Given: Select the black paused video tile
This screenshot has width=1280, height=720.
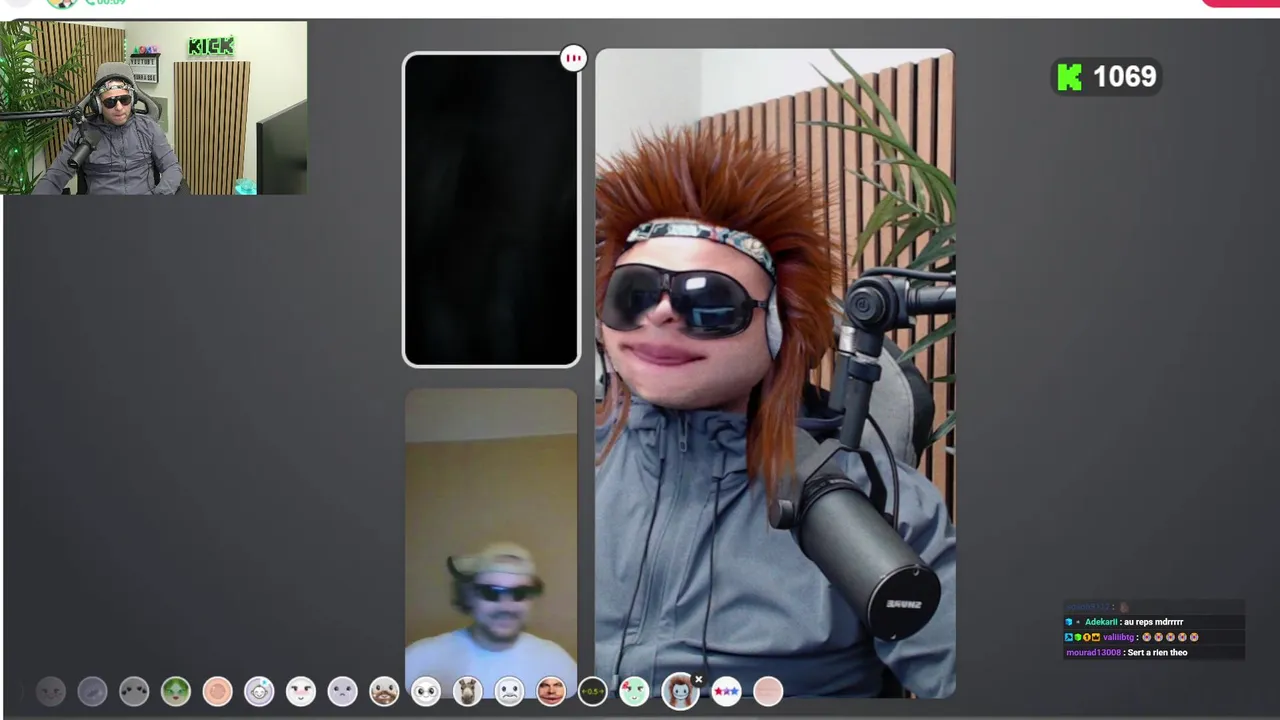Looking at the screenshot, I should pyautogui.click(x=491, y=210).
